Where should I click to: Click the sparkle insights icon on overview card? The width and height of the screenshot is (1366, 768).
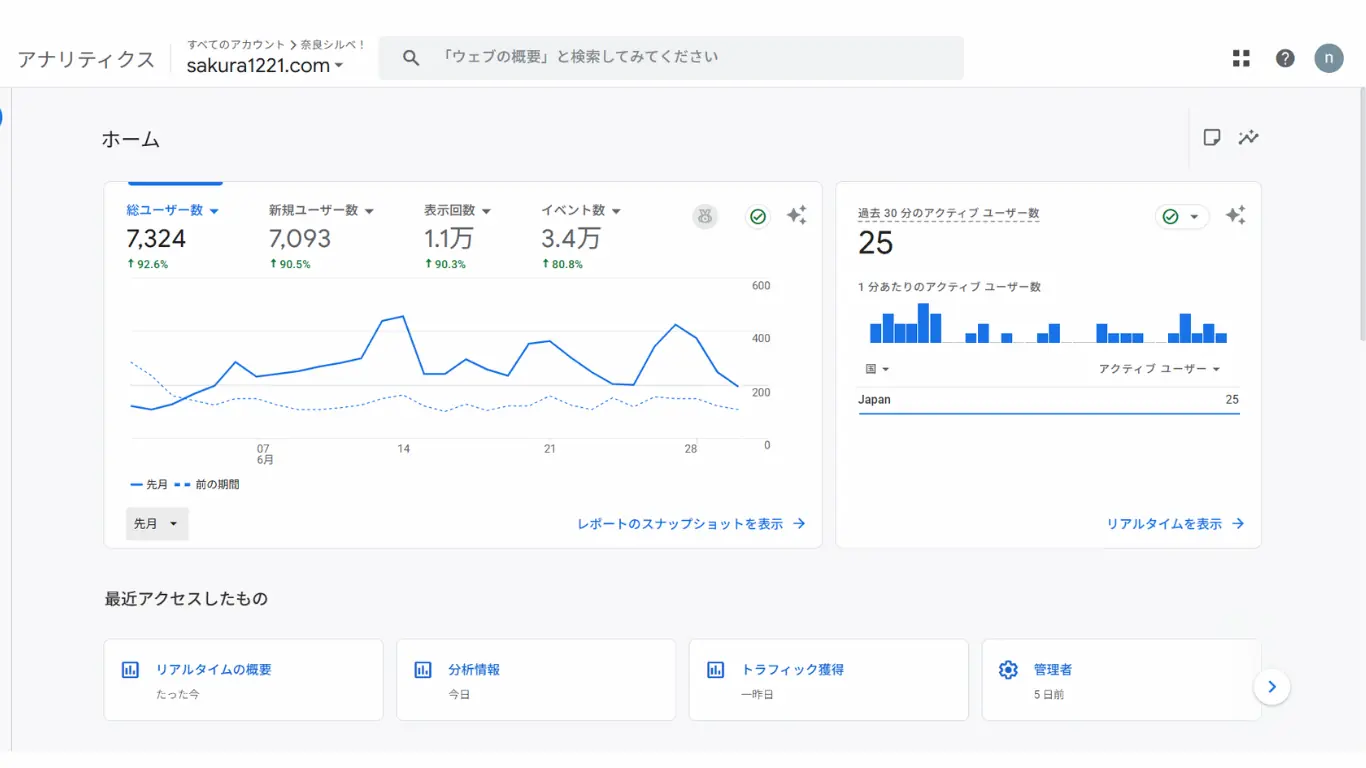point(796,215)
